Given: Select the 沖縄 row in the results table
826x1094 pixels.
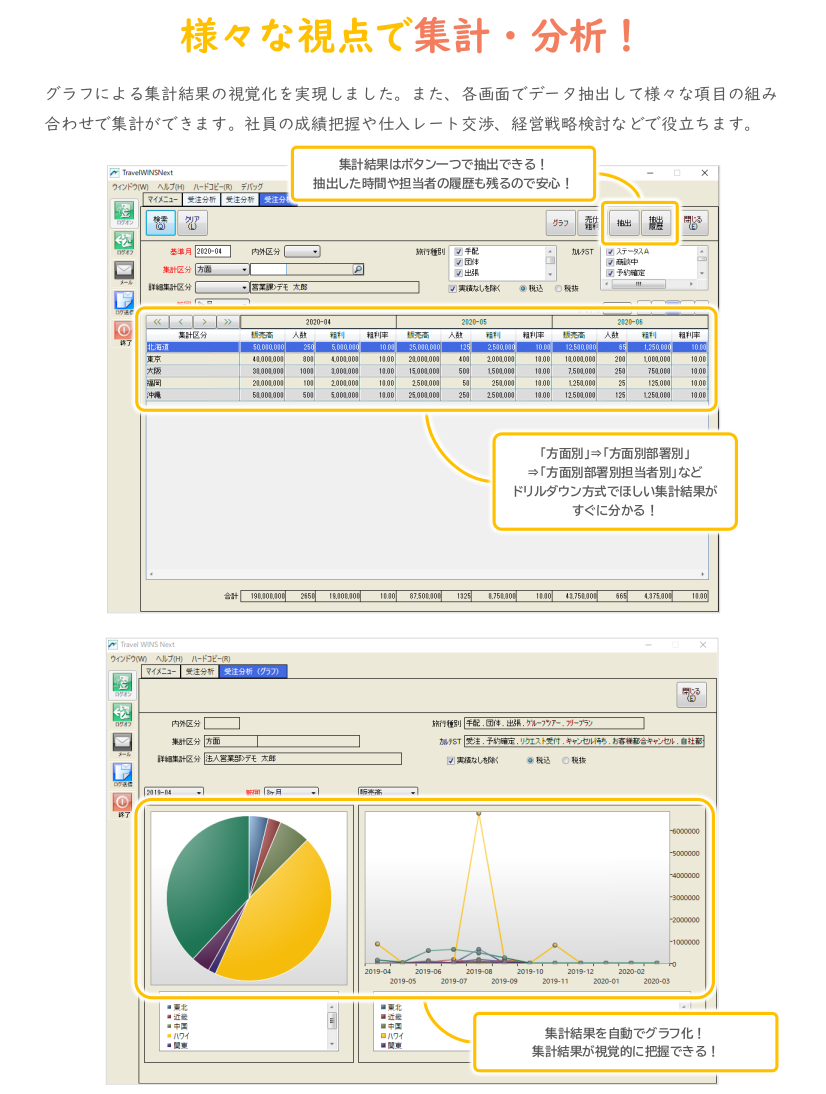Looking at the screenshot, I should pos(427,395).
